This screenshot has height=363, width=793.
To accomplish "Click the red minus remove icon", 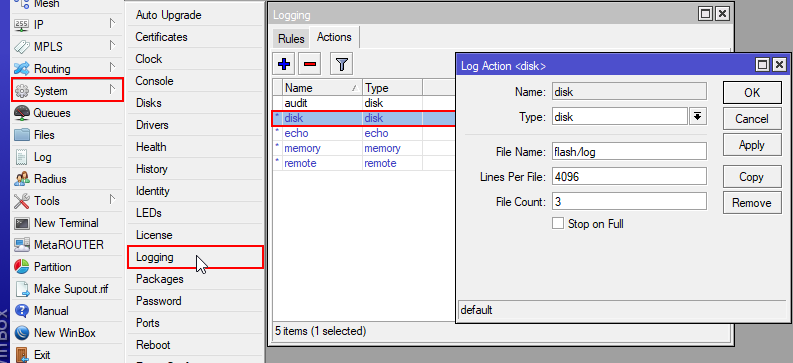I will [310, 64].
